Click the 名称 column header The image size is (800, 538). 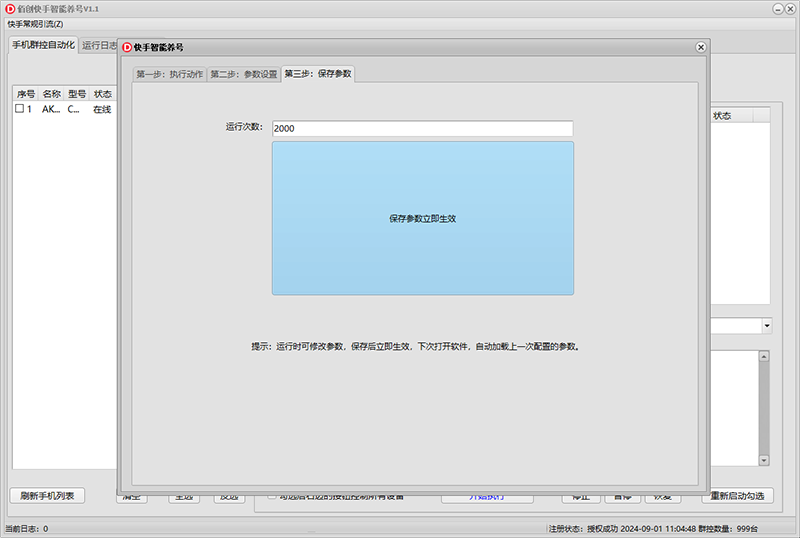pyautogui.click(x=52, y=94)
